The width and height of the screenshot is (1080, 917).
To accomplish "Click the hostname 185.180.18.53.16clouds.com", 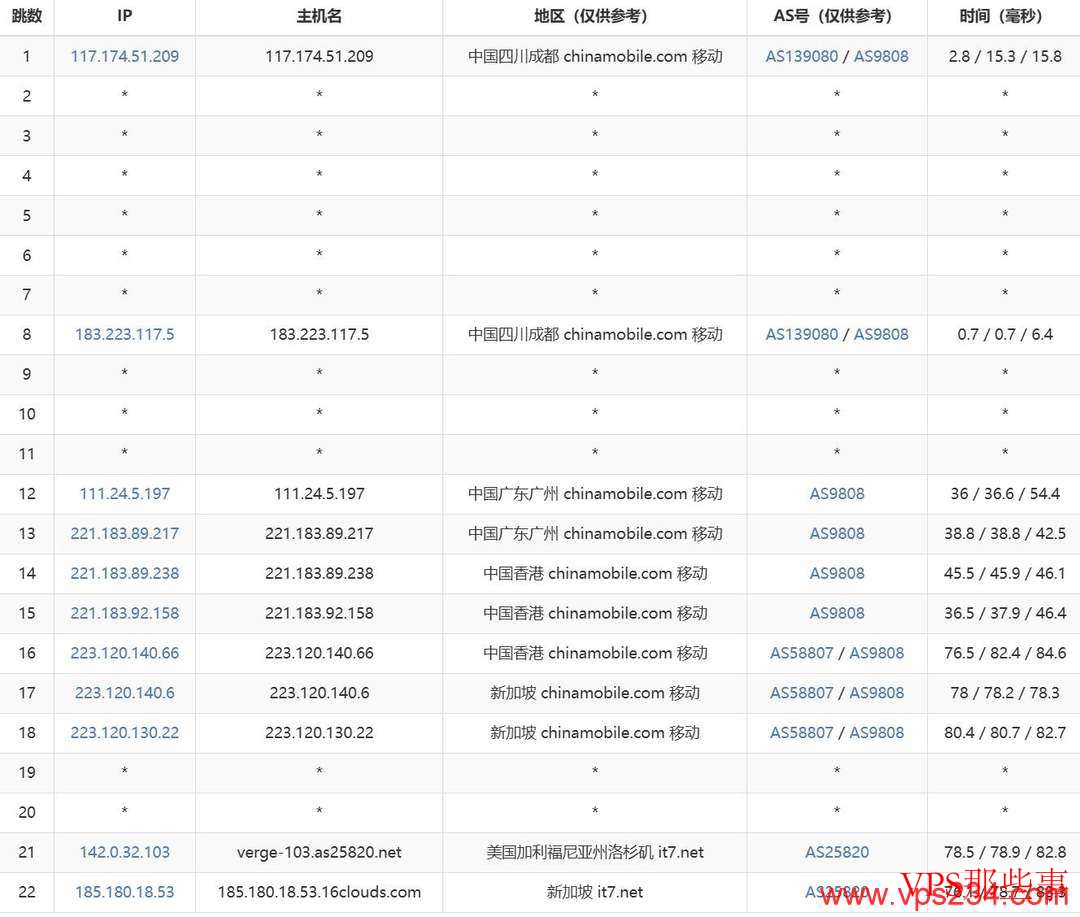I will (x=319, y=892).
